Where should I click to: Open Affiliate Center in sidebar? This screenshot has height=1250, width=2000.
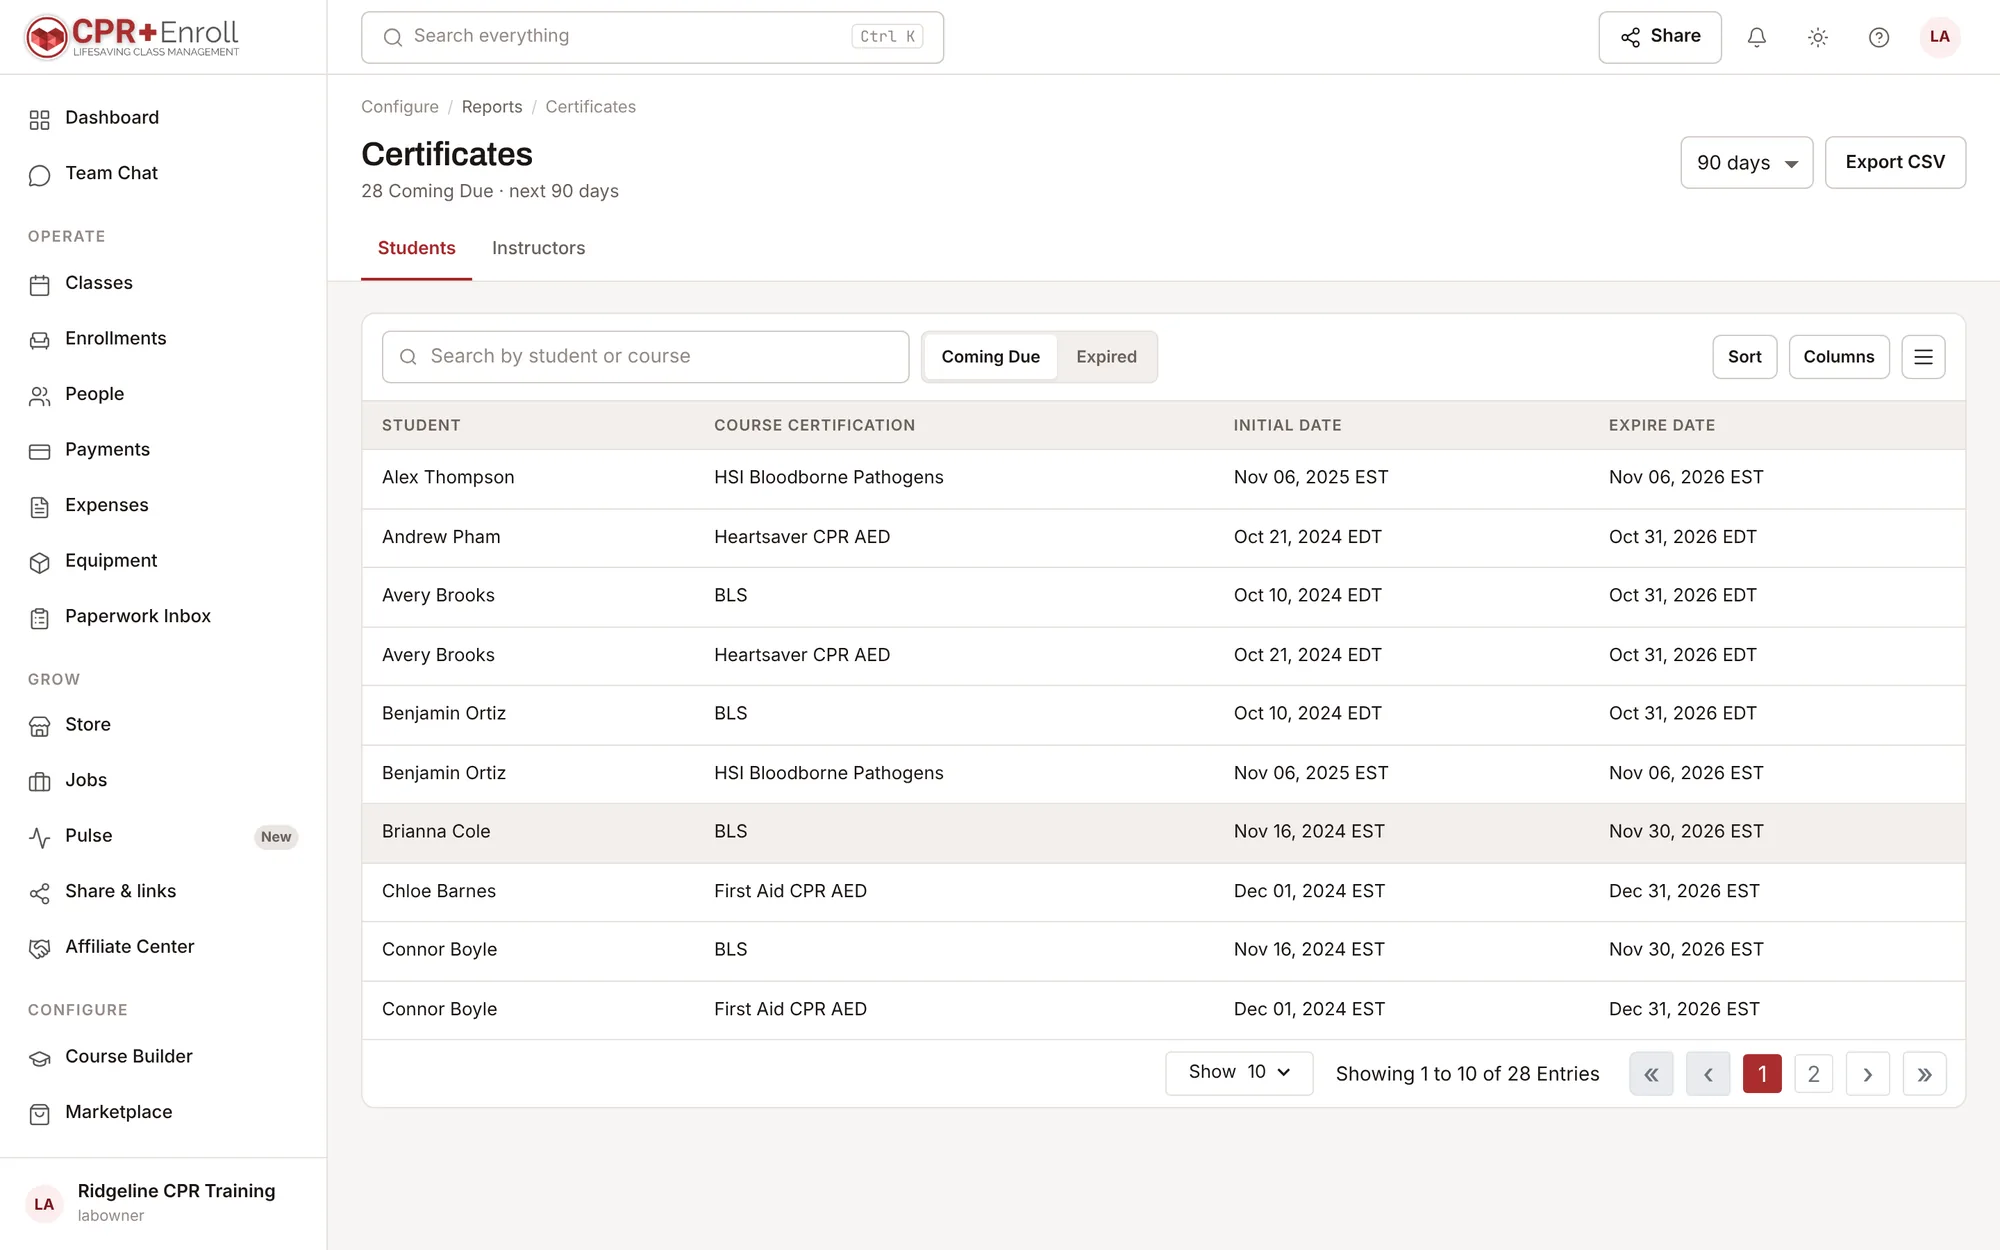tap(163, 947)
